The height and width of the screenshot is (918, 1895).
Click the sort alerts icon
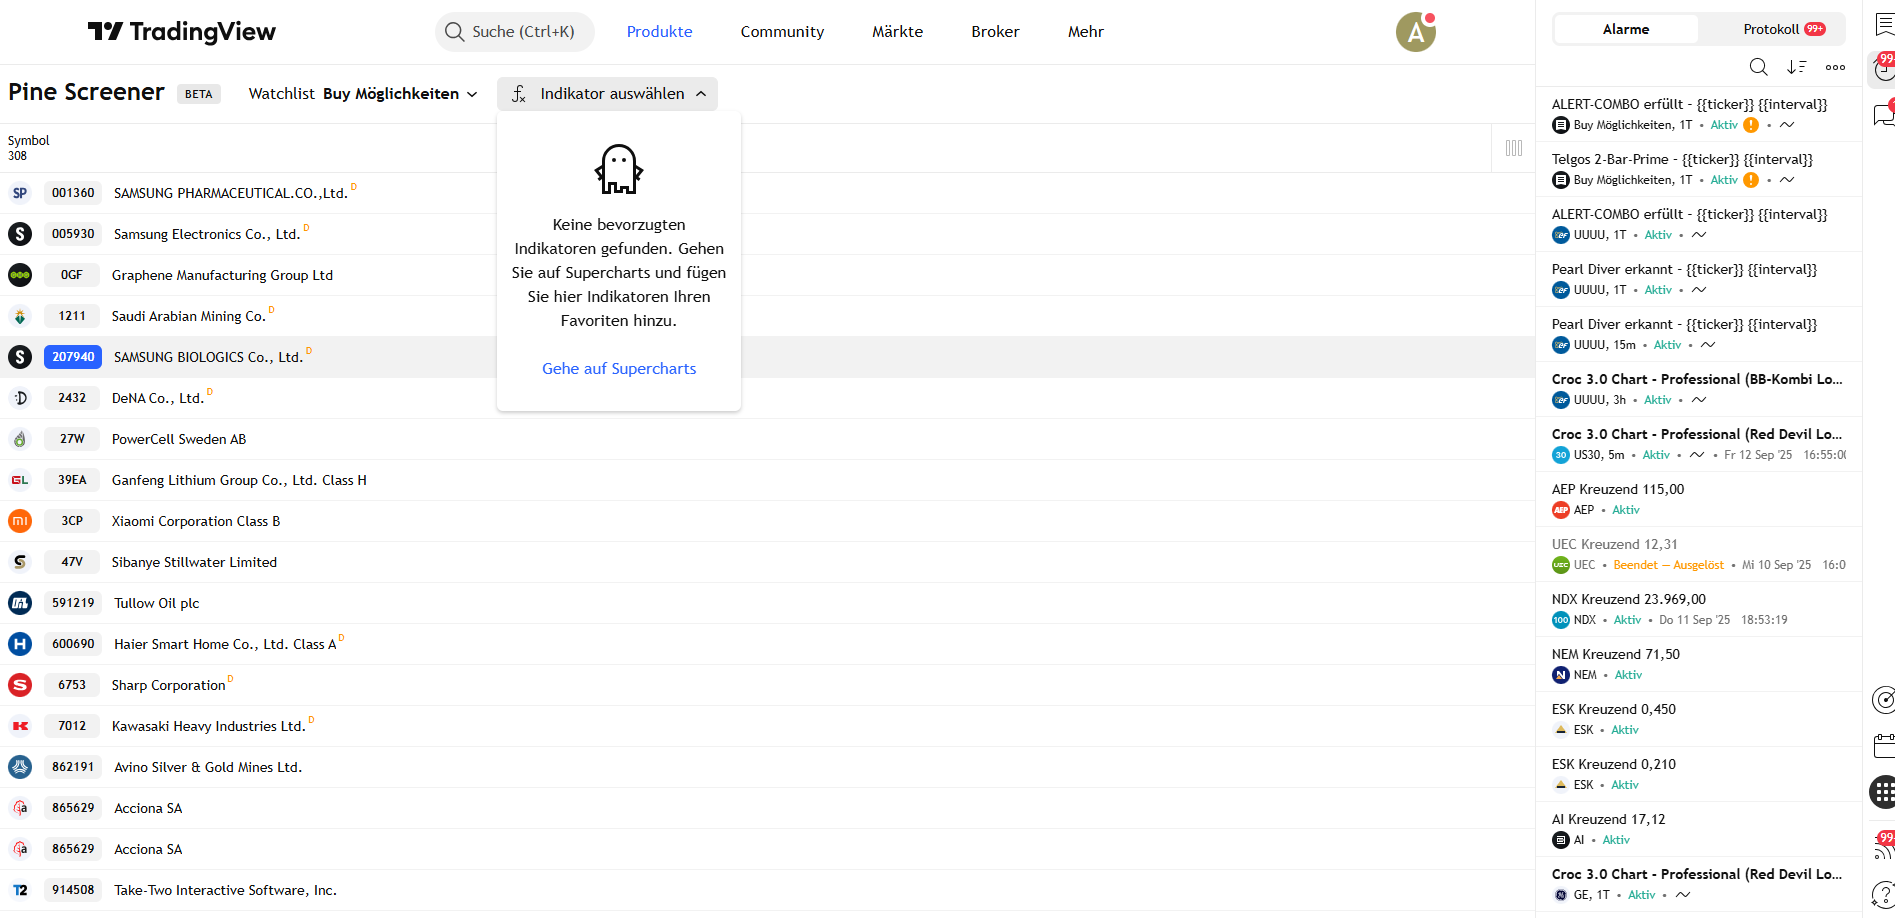point(1797,67)
